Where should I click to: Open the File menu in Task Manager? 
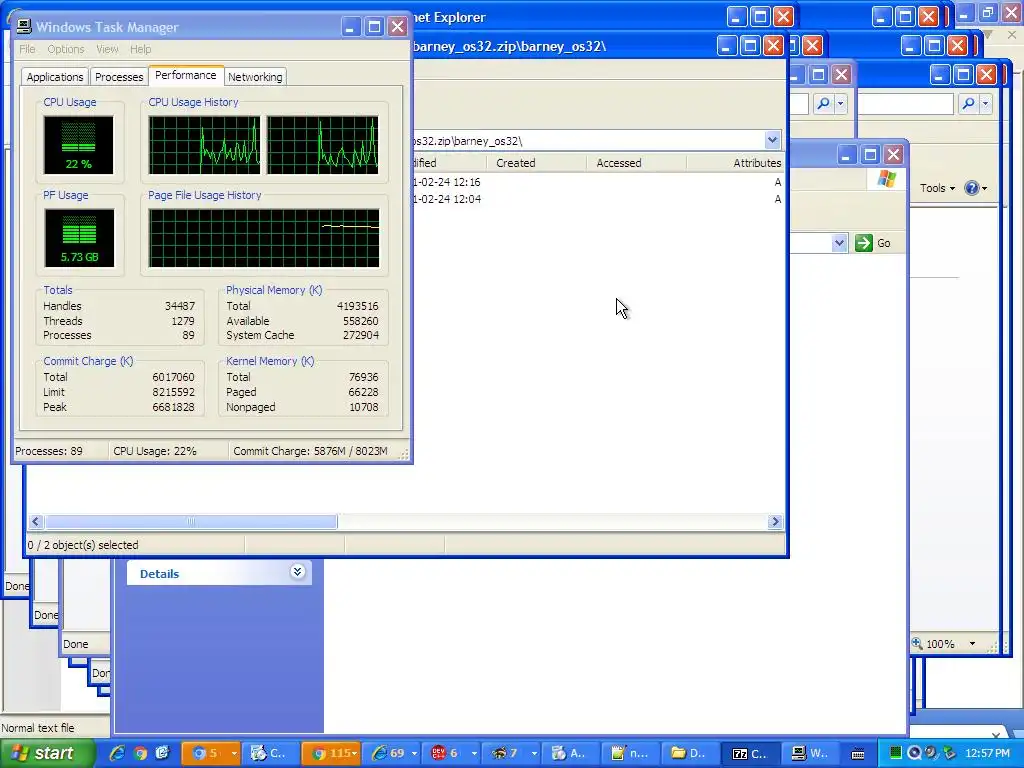coord(27,49)
